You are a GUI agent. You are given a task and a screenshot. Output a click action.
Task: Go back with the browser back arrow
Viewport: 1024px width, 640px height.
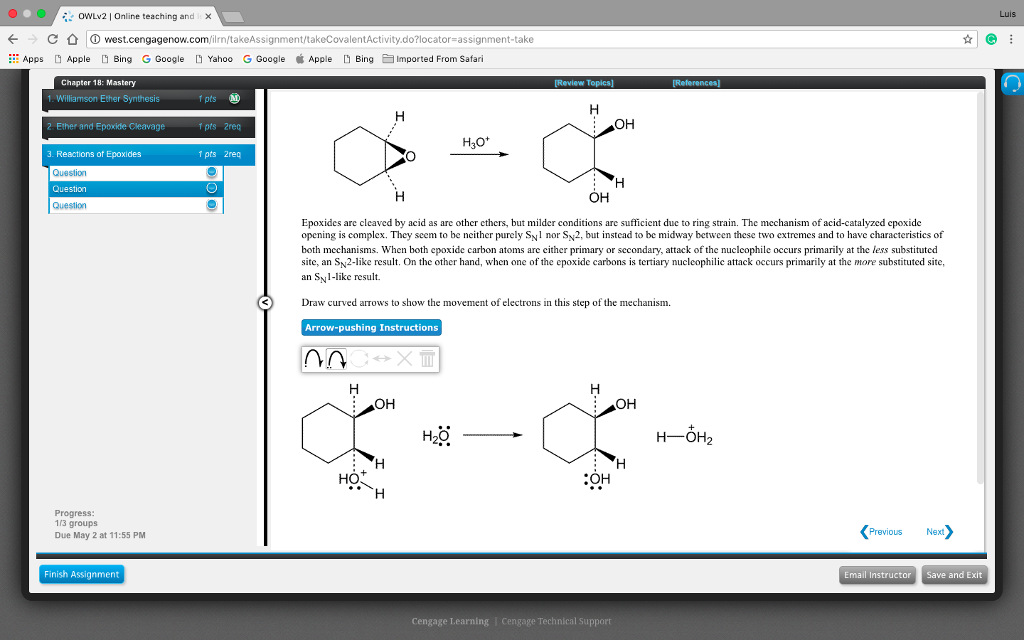pyautogui.click(x=13, y=39)
